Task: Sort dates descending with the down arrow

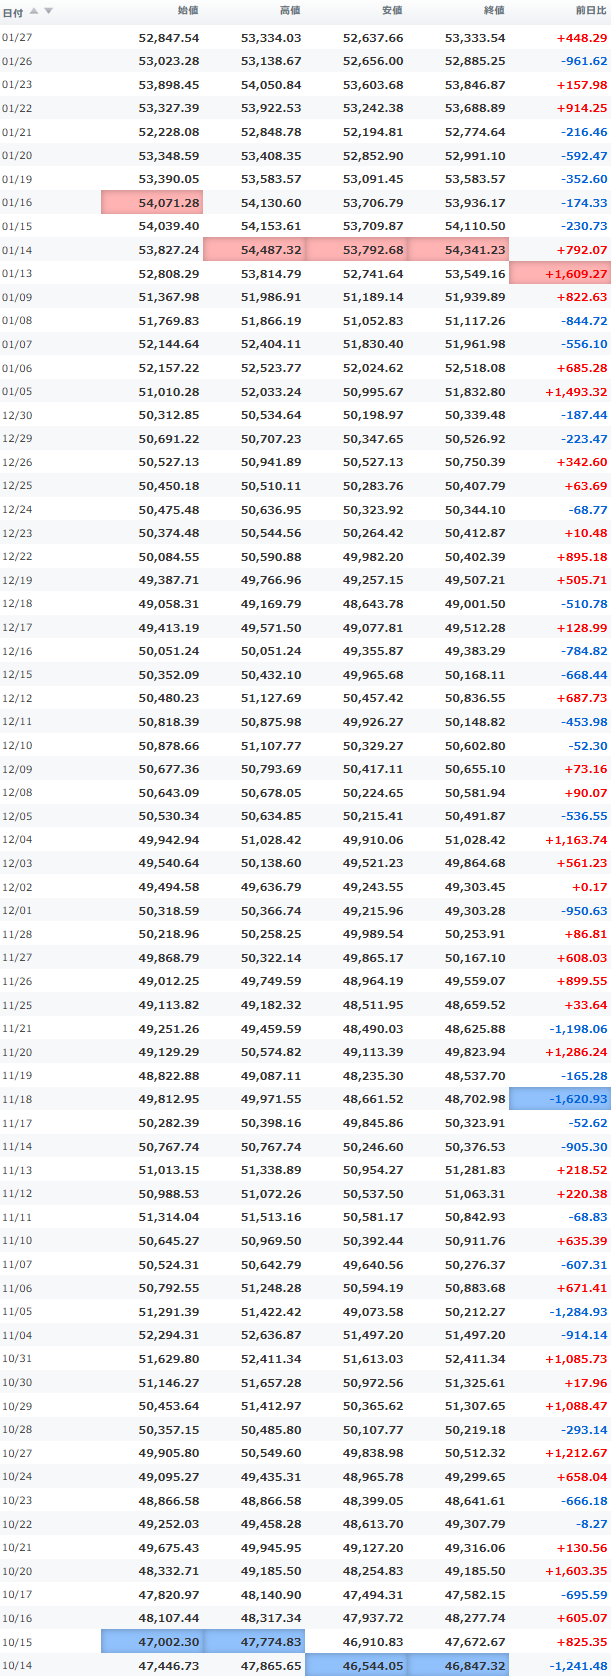Action: click(x=48, y=11)
